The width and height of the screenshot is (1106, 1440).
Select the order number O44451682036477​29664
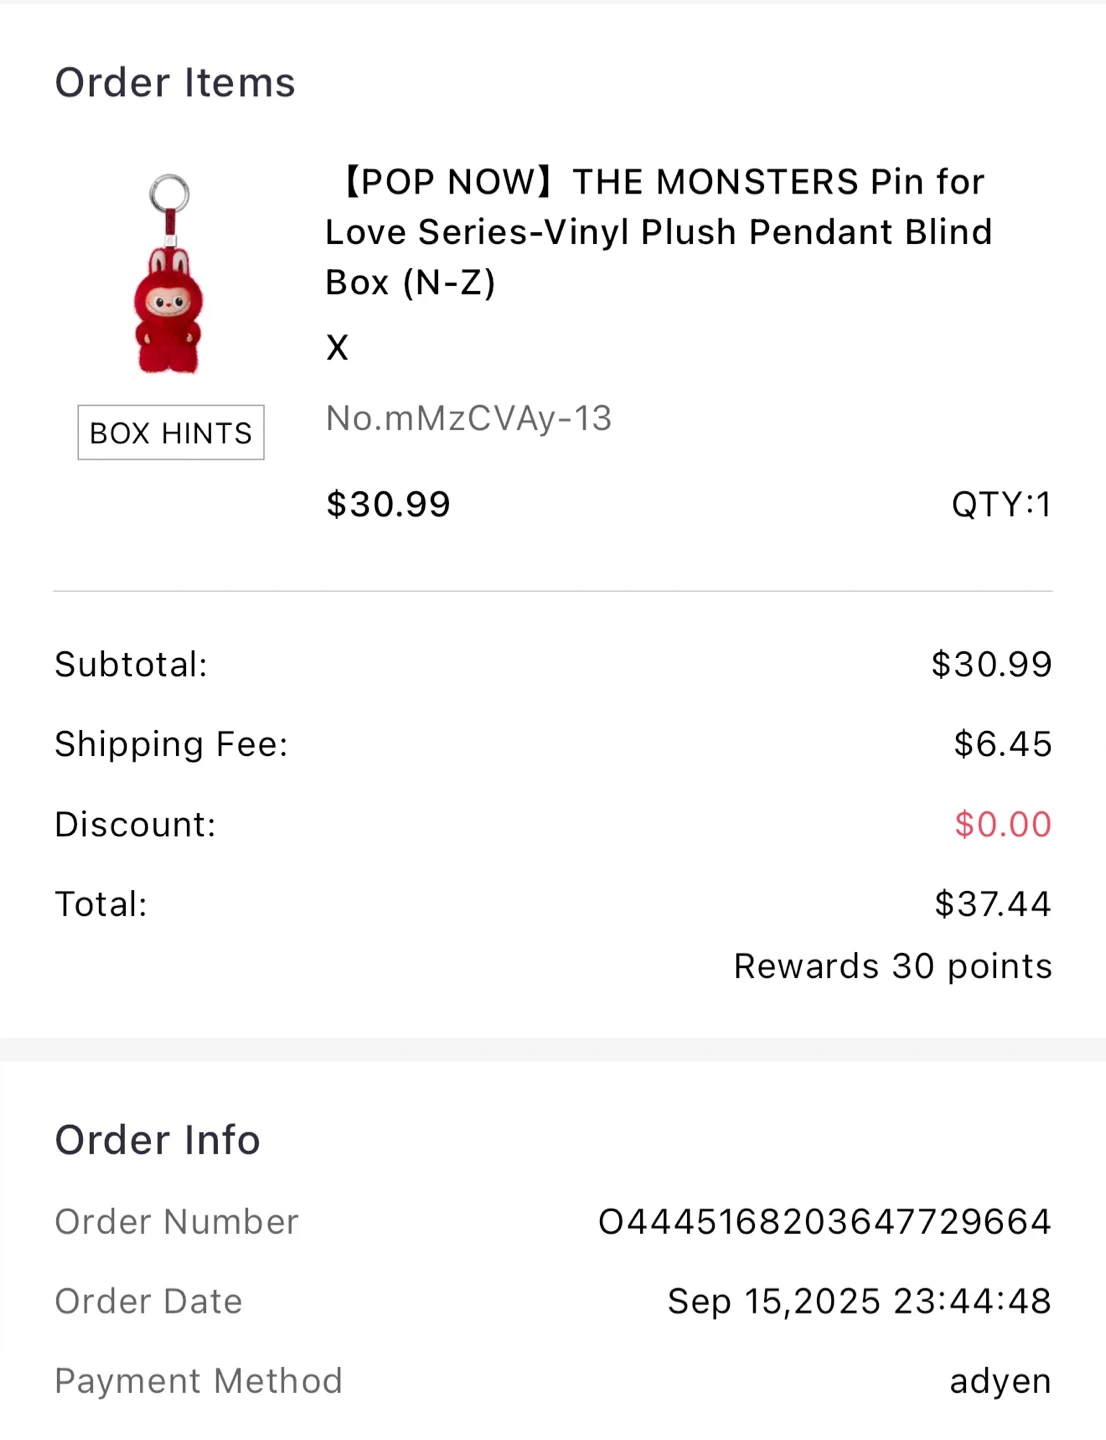824,1221
